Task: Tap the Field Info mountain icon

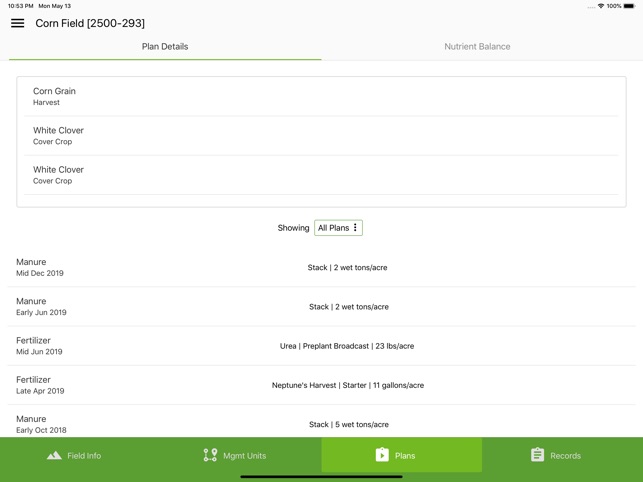Action: pos(54,455)
